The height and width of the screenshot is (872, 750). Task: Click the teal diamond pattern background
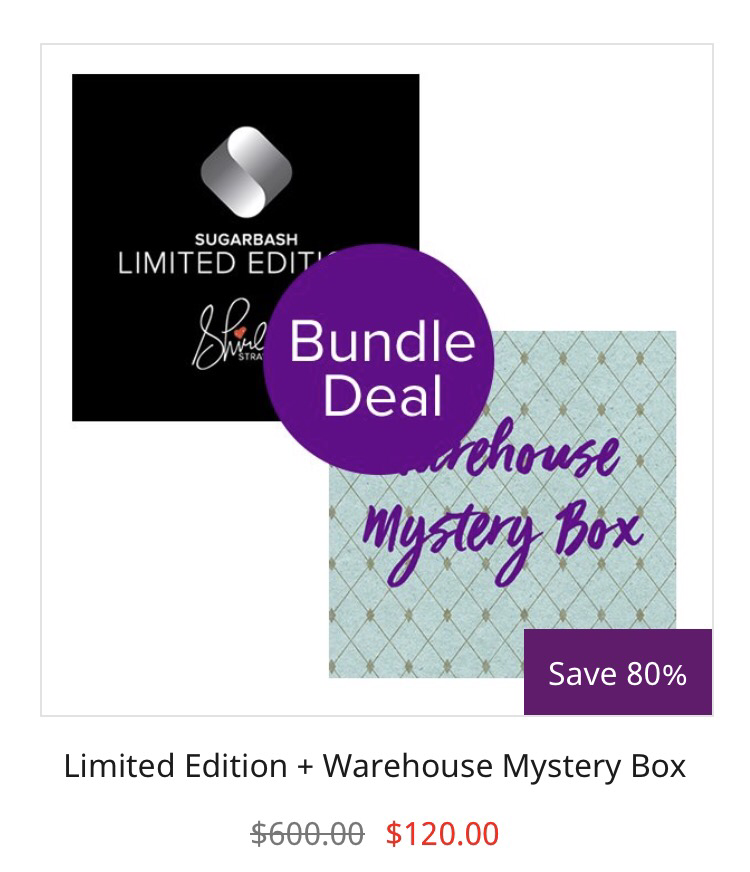click(423, 628)
